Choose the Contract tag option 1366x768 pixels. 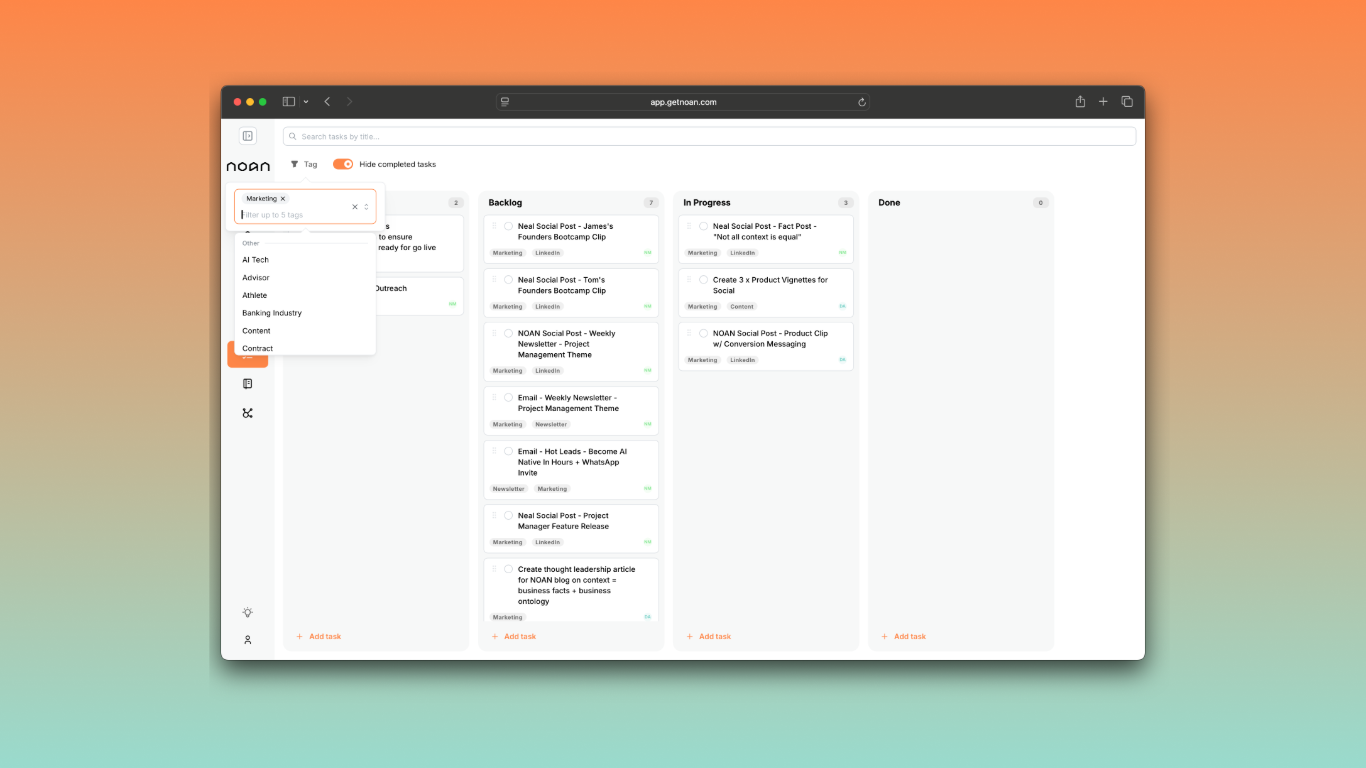tap(305, 348)
